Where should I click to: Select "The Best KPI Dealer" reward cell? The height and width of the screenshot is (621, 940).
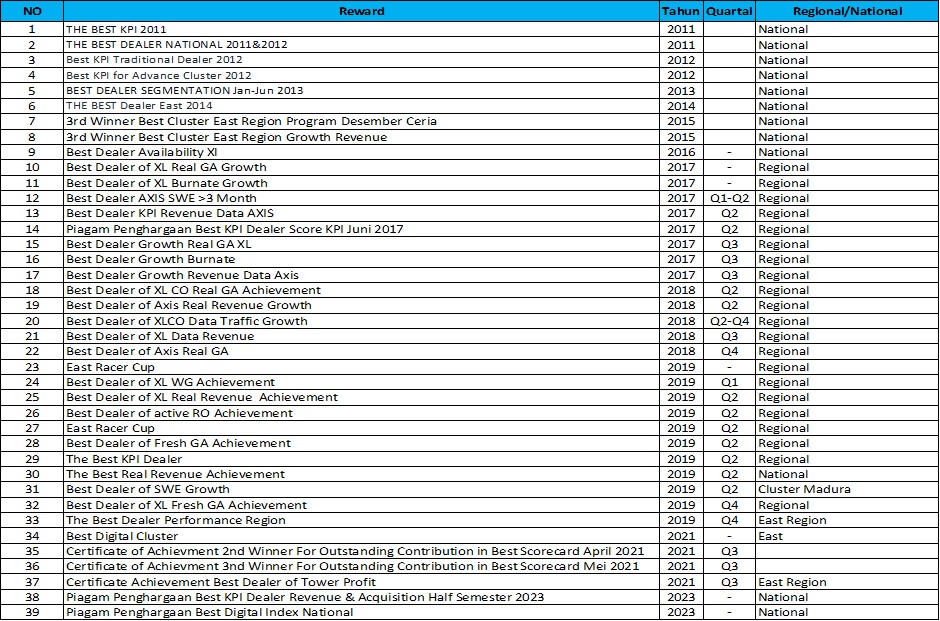pyautogui.click(x=124, y=459)
